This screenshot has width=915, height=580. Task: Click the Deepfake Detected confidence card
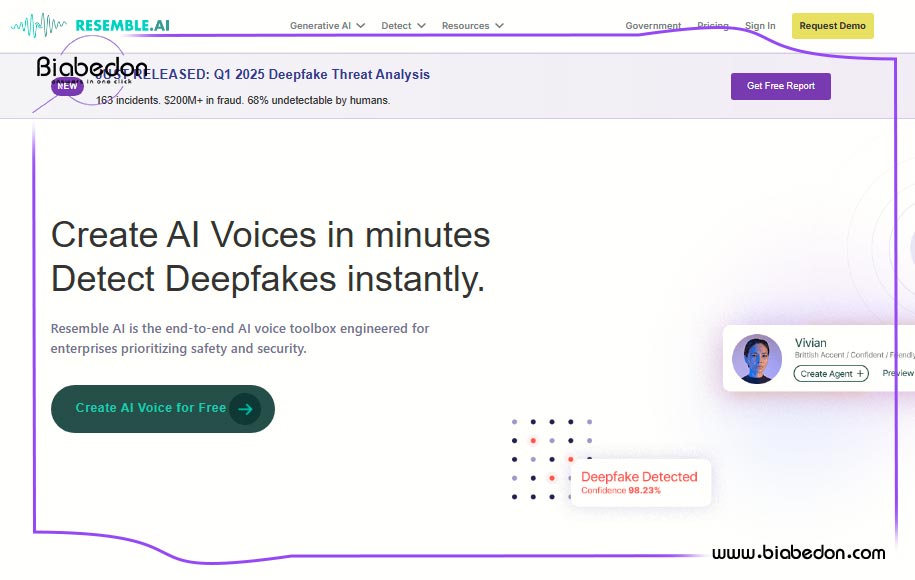[x=640, y=483]
